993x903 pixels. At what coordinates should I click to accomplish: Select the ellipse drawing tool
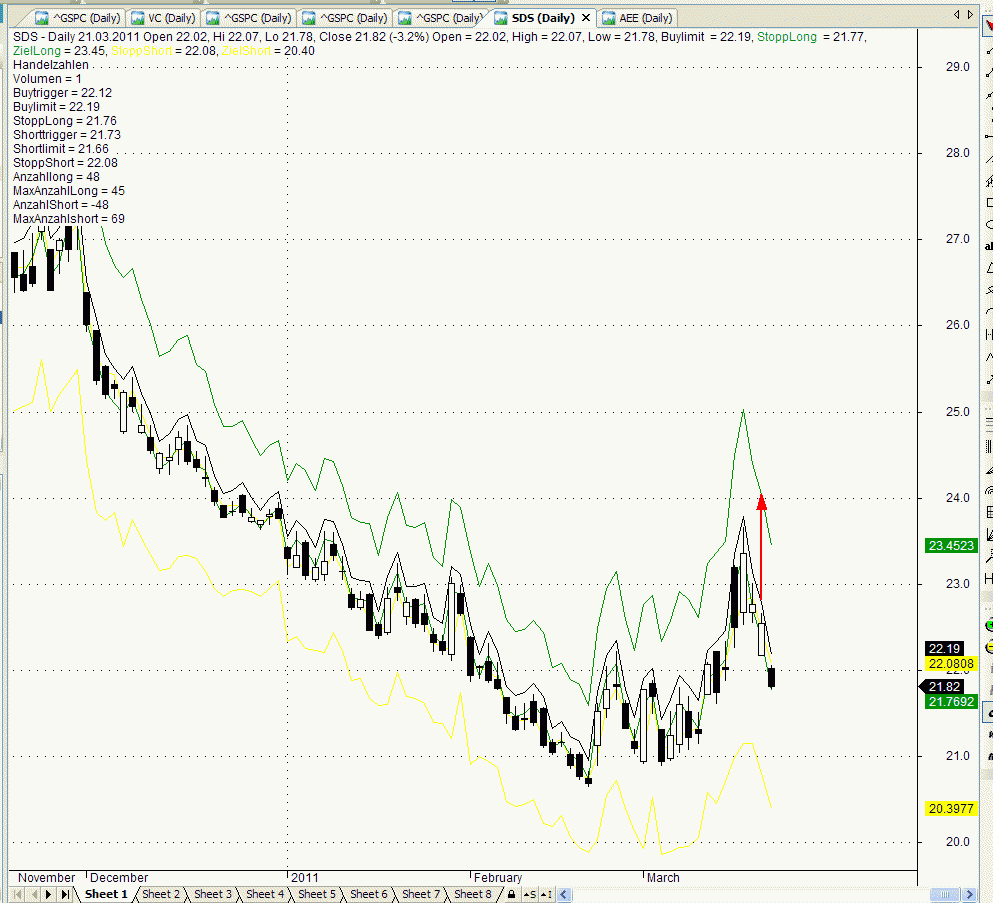989,224
